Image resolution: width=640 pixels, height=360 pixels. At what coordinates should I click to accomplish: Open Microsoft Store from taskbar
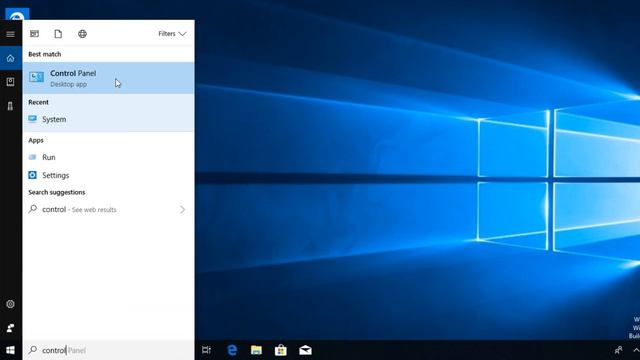coord(281,350)
